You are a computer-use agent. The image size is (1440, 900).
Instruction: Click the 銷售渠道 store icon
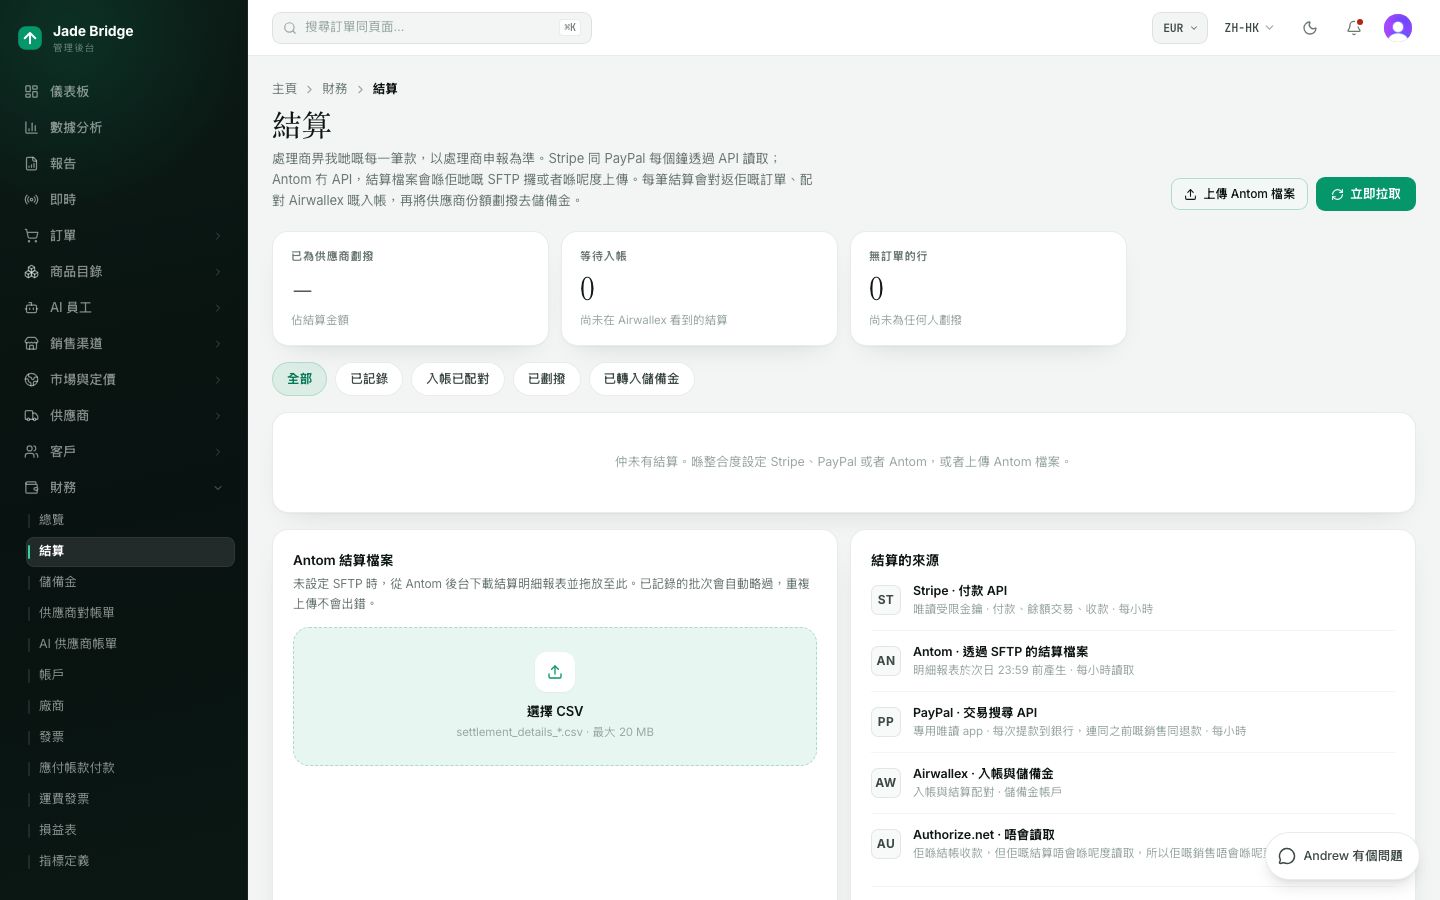(x=32, y=343)
